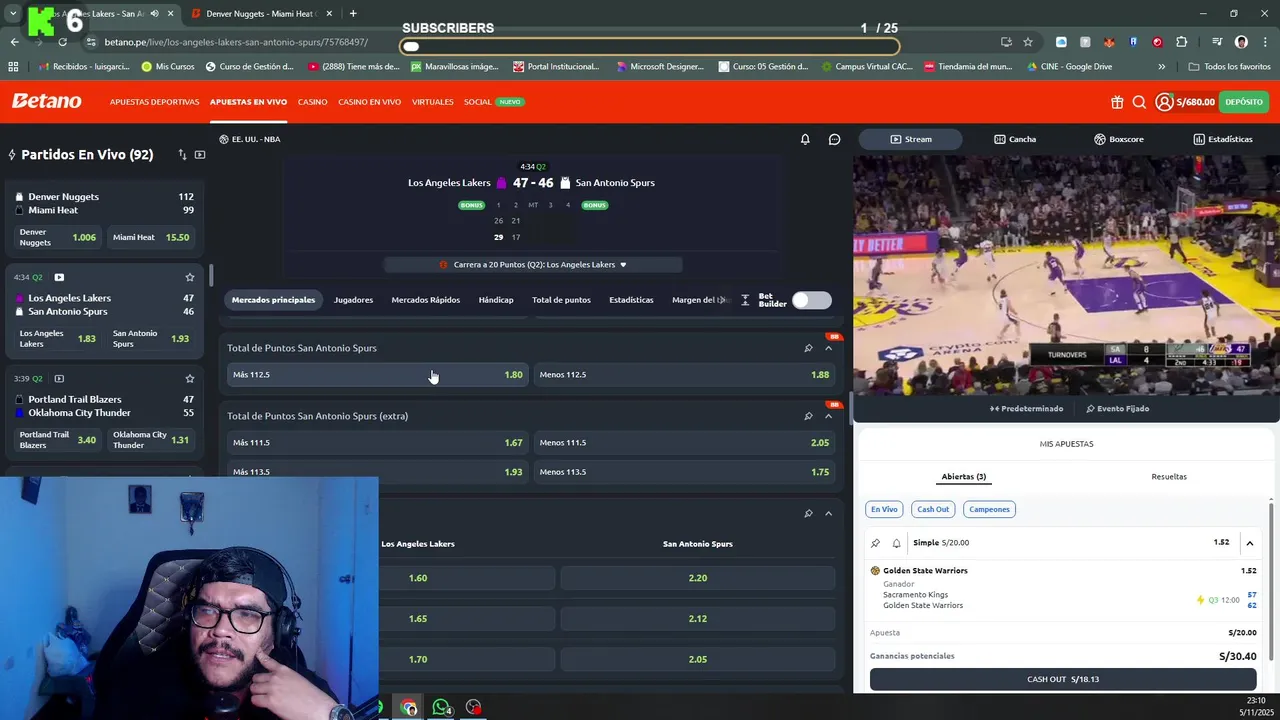Bet on Menos 112.5 at 1.88

pos(685,375)
